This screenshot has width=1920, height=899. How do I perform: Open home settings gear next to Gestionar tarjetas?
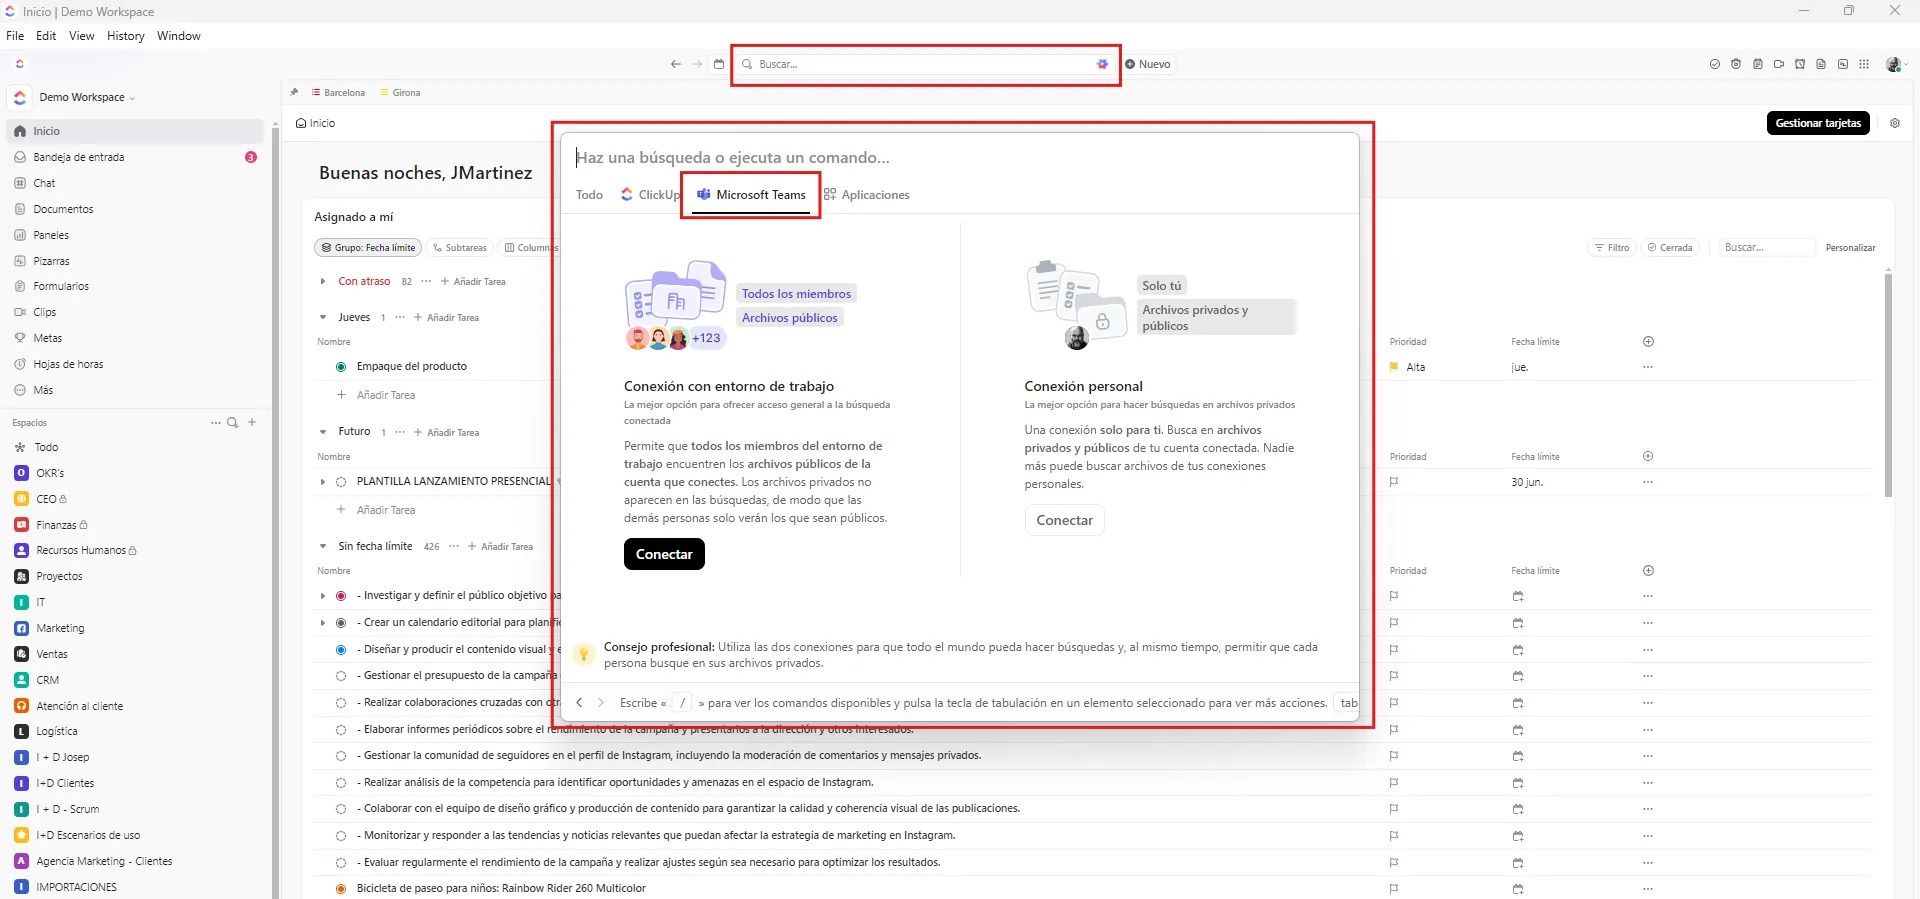[1895, 123]
